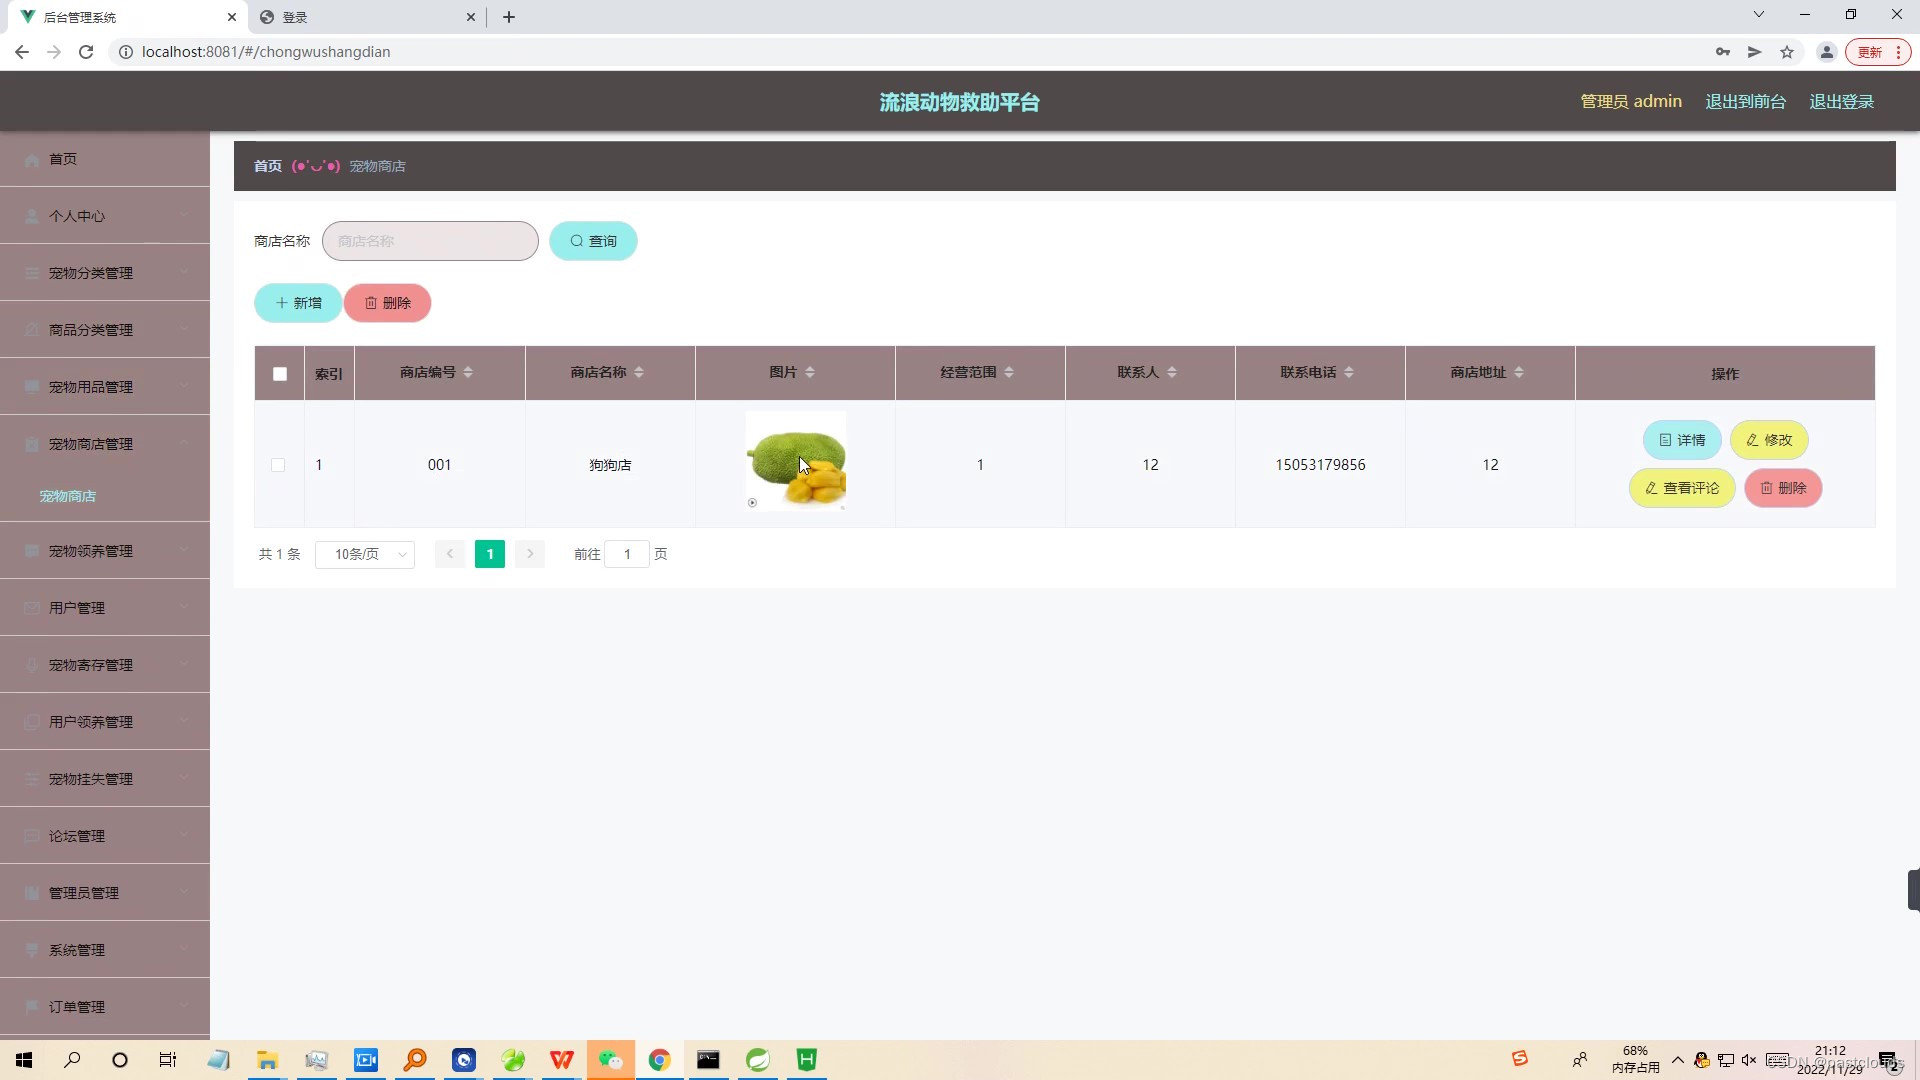This screenshot has width=1920, height=1080.
Task: Check the select-all checkbox in table header
Action: coord(279,374)
